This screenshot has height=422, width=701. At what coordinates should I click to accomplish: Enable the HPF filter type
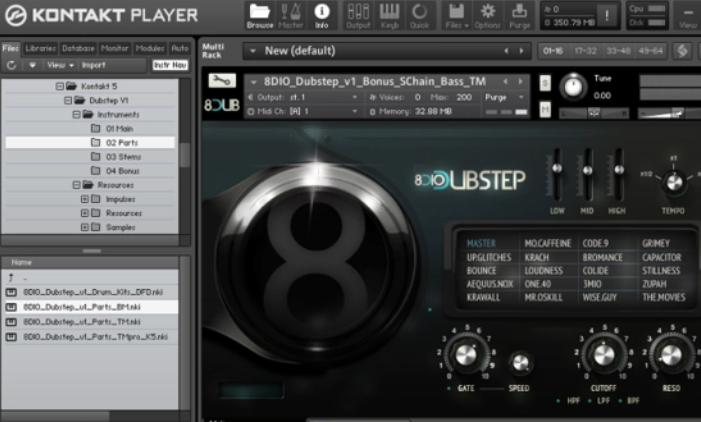pyautogui.click(x=558, y=401)
